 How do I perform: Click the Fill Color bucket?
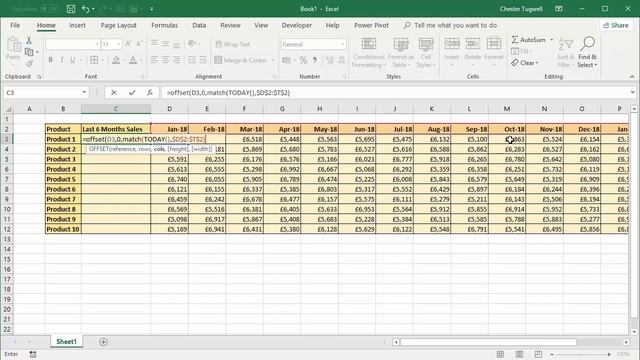click(x=116, y=60)
